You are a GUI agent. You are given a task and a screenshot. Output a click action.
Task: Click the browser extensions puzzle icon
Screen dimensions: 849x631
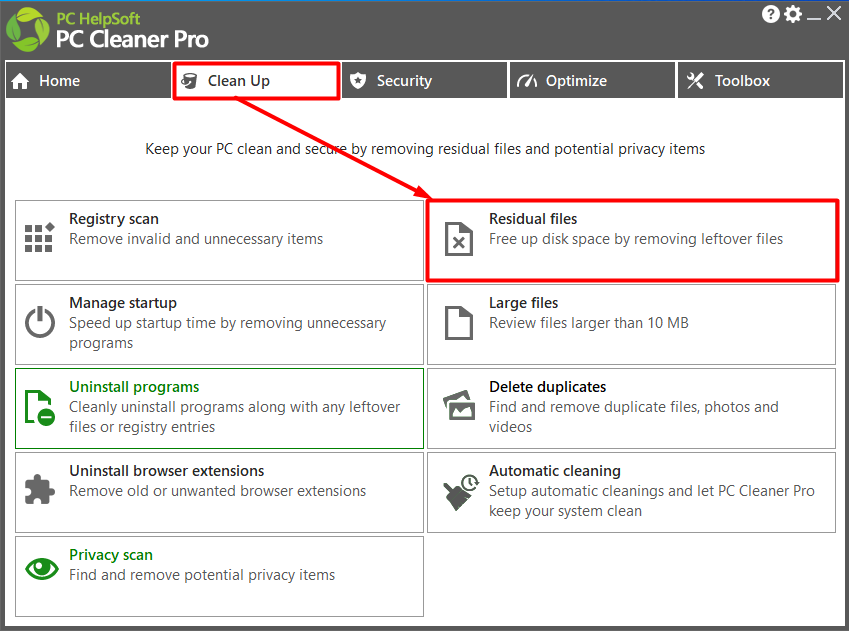tap(40, 489)
